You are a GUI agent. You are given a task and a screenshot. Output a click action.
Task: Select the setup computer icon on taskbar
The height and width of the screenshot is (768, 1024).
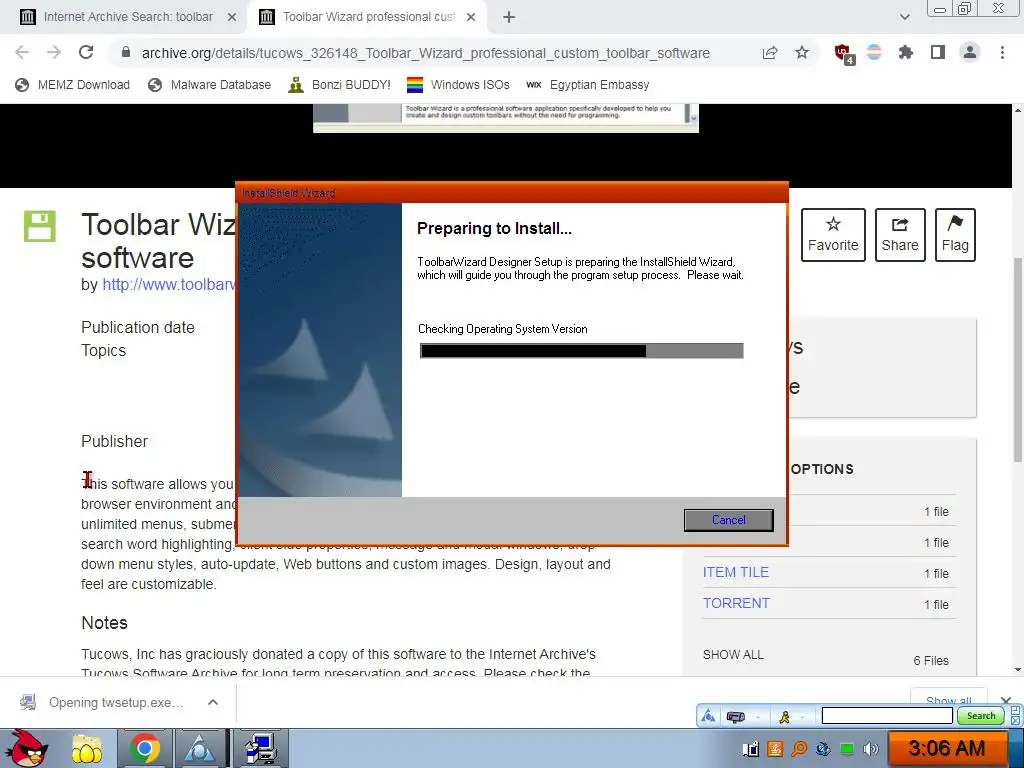pos(261,748)
